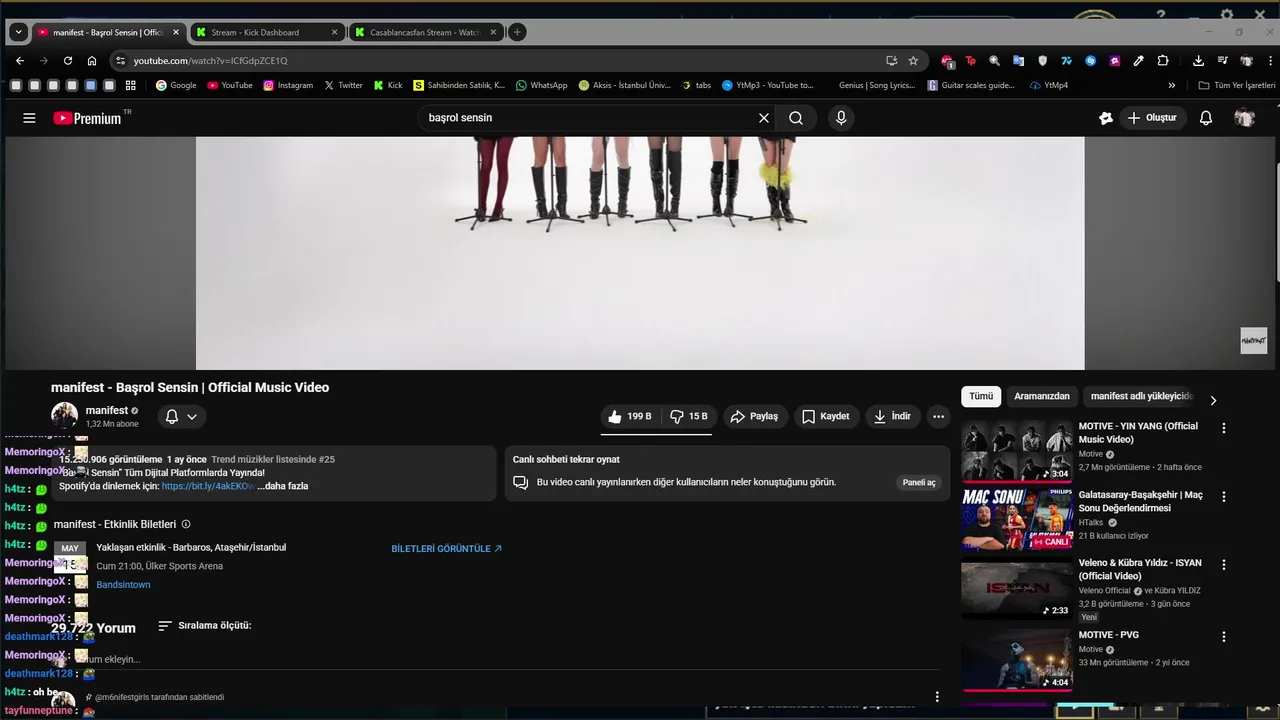
Task: Open the Spotify bit.ly link
Action: (x=208, y=486)
